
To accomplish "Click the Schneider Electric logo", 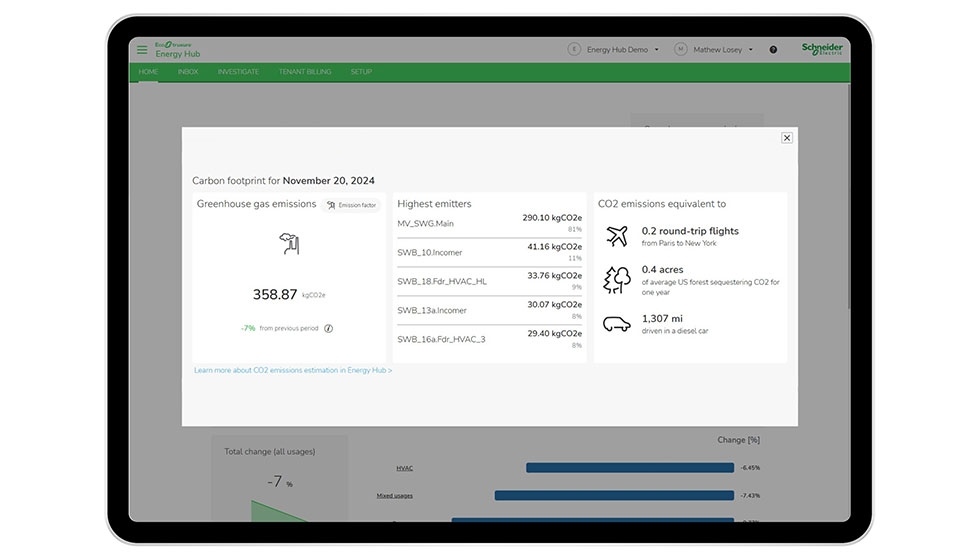I will tap(821, 49).
